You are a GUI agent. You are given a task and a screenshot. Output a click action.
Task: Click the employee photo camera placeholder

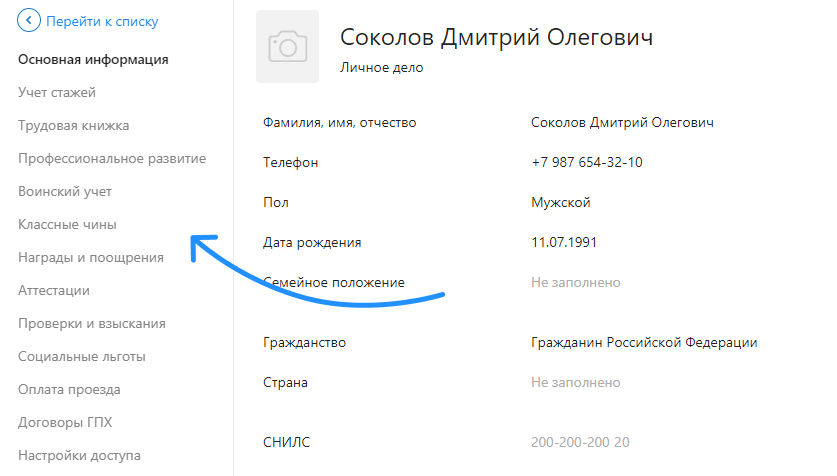287,46
